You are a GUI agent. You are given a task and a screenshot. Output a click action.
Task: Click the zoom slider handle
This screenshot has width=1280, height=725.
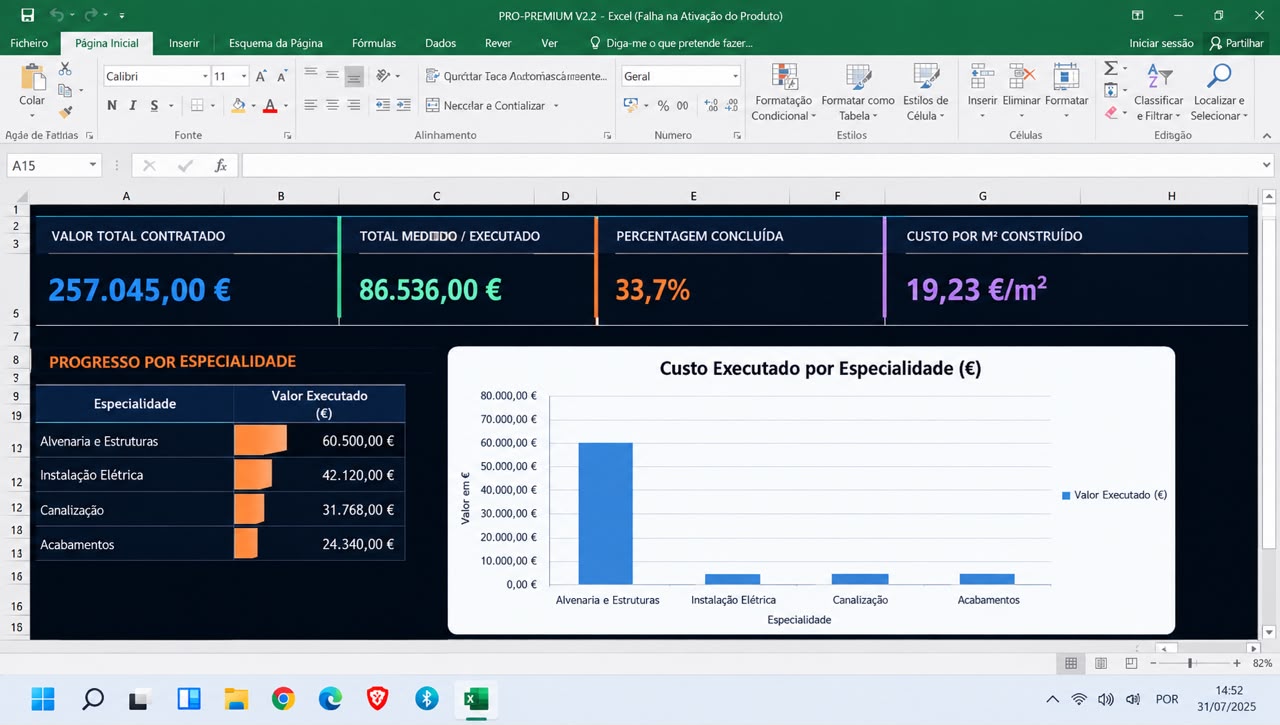click(1190, 663)
